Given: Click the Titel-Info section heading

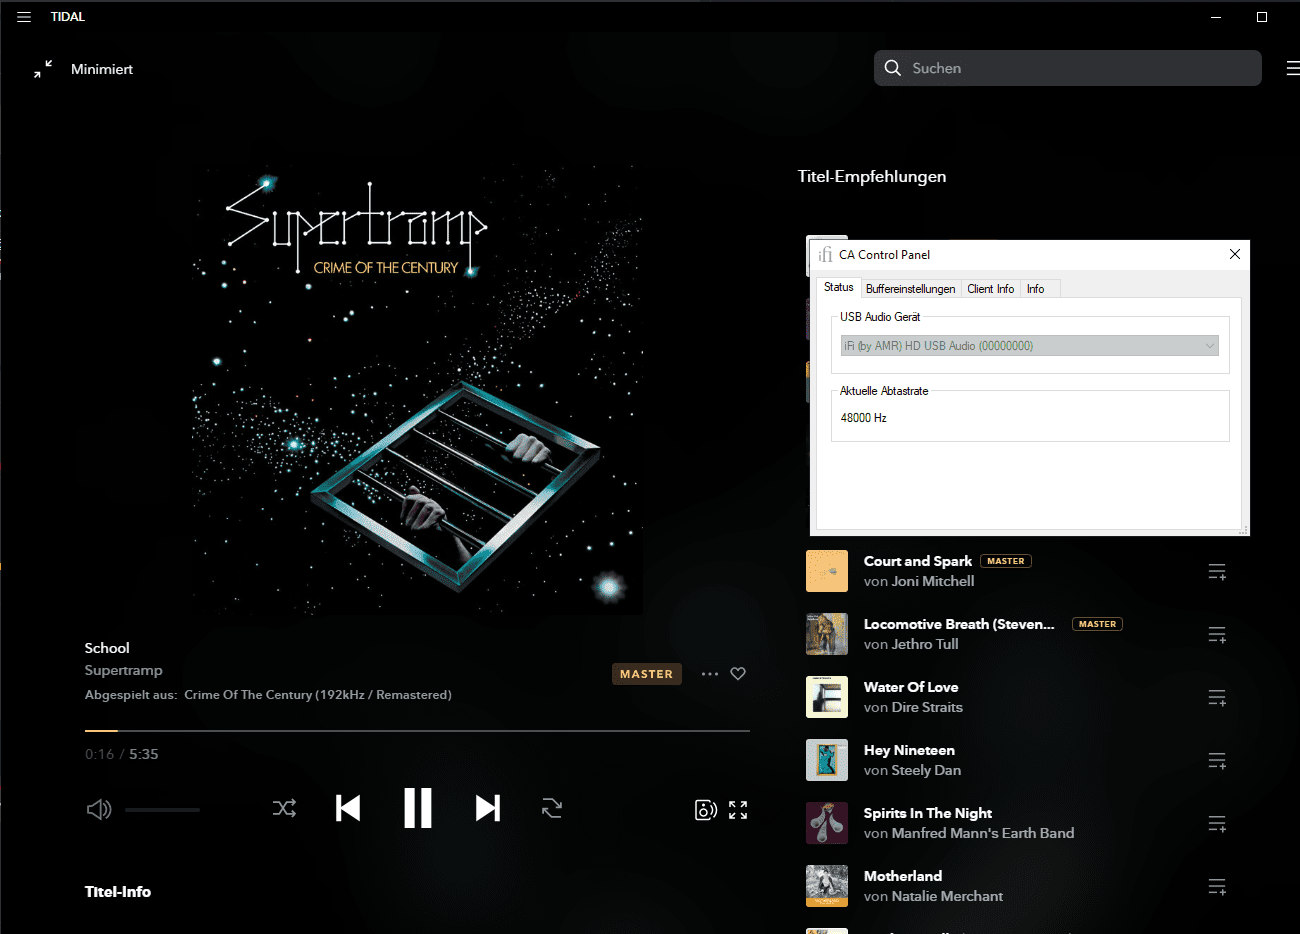Looking at the screenshot, I should pyautogui.click(x=118, y=892).
